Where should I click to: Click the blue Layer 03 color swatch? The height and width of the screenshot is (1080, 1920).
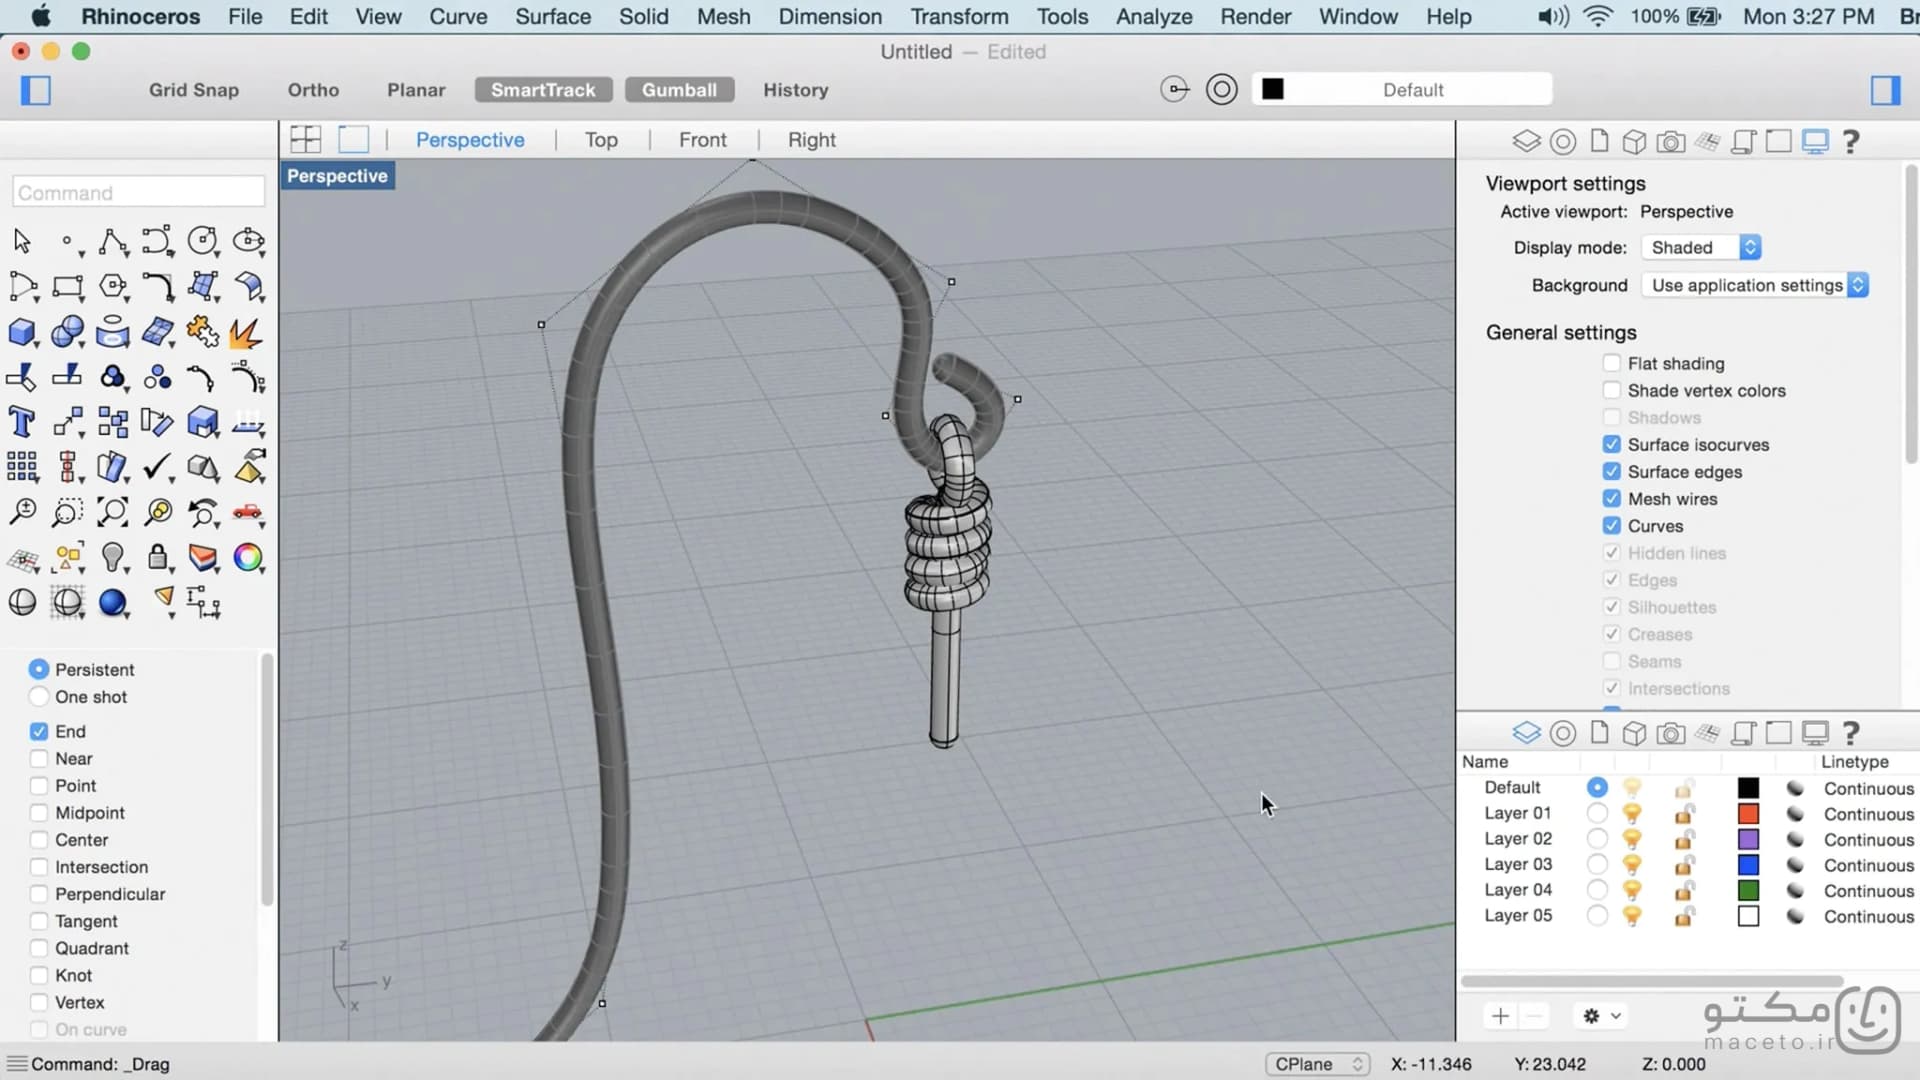tap(1748, 864)
